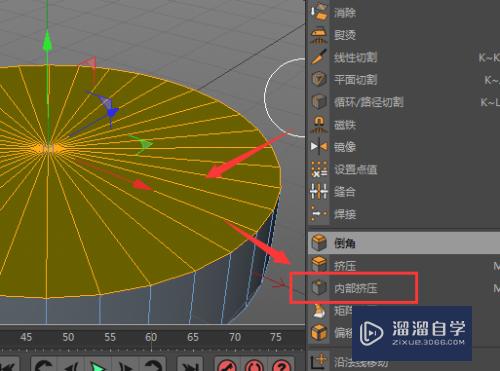Jump to frame 75 on timeline
Image resolution: width=500 pixels, height=371 pixels.
click(x=276, y=337)
